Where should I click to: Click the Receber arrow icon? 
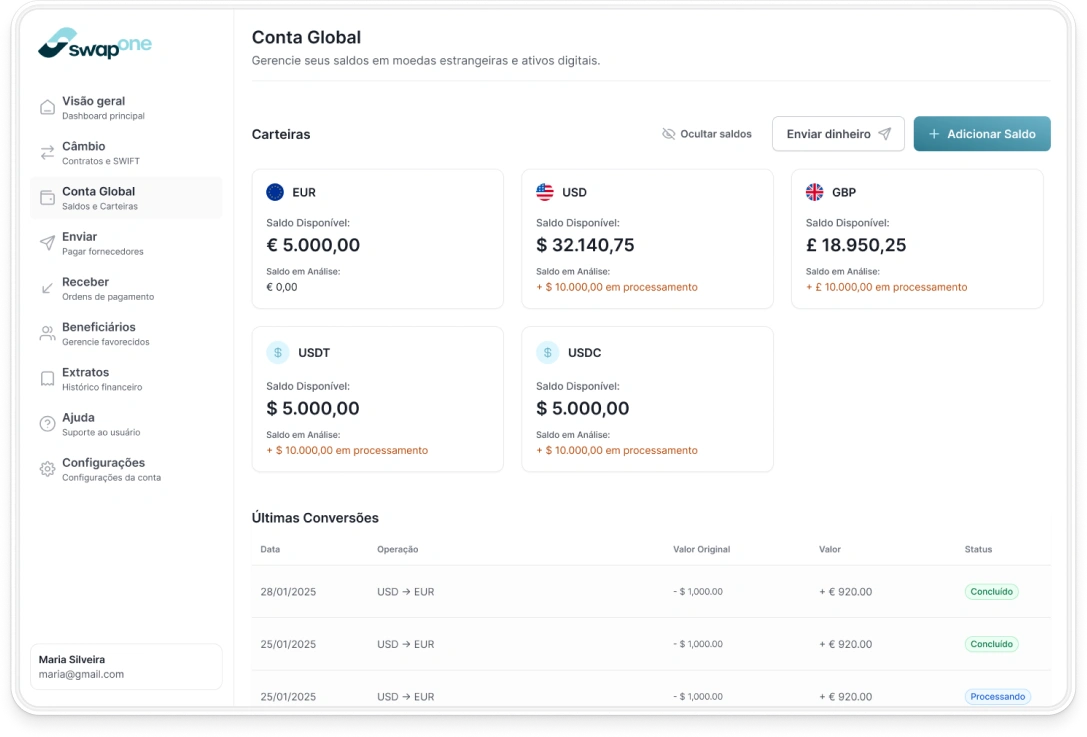tap(47, 288)
